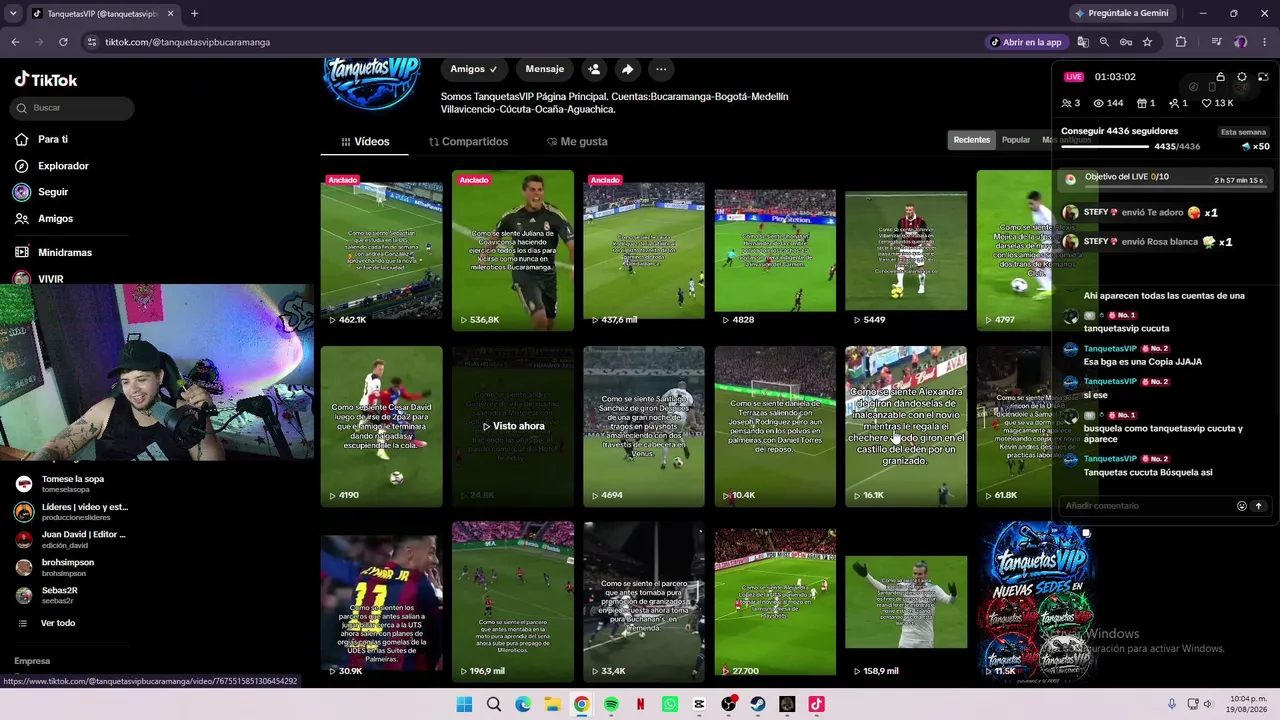Expand followed accounts with Ver todo
The height and width of the screenshot is (720, 1280).
click(x=57, y=623)
